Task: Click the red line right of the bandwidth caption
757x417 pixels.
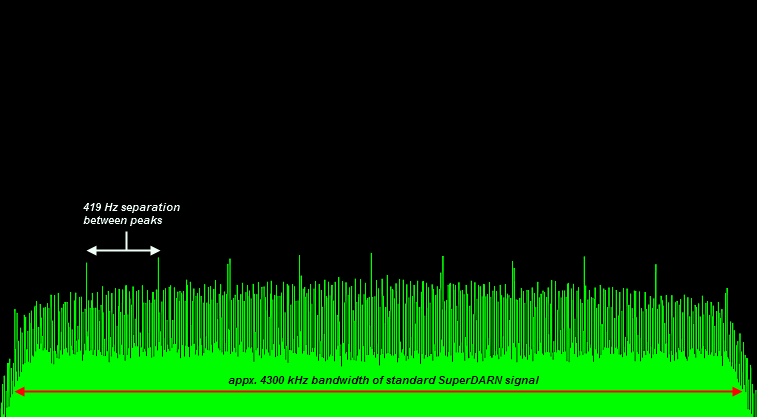Action: click(x=640, y=392)
